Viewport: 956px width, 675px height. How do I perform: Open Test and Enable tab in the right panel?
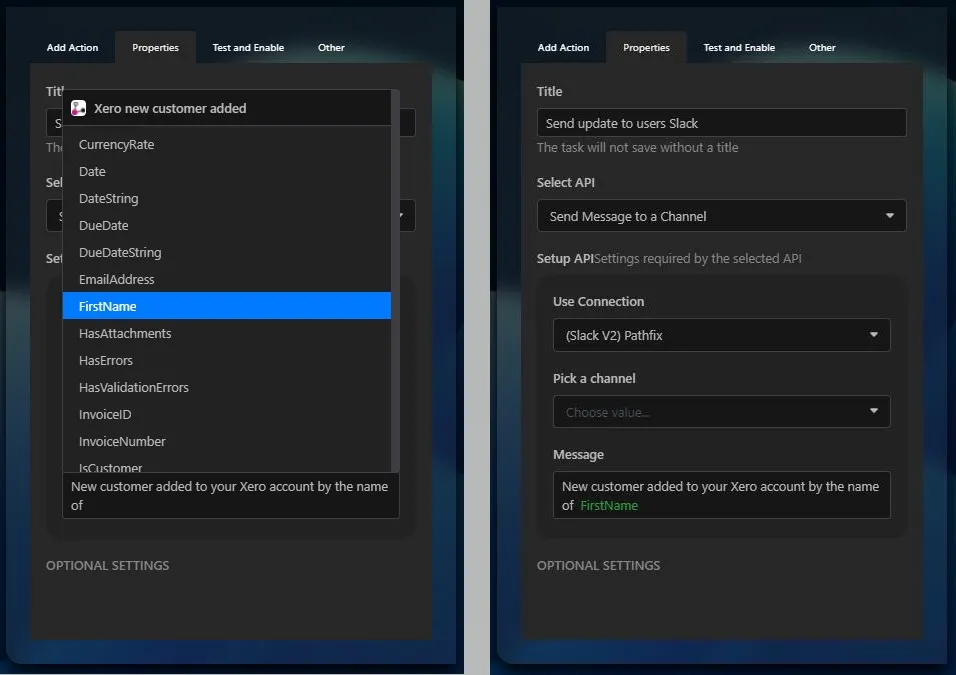[x=739, y=48]
